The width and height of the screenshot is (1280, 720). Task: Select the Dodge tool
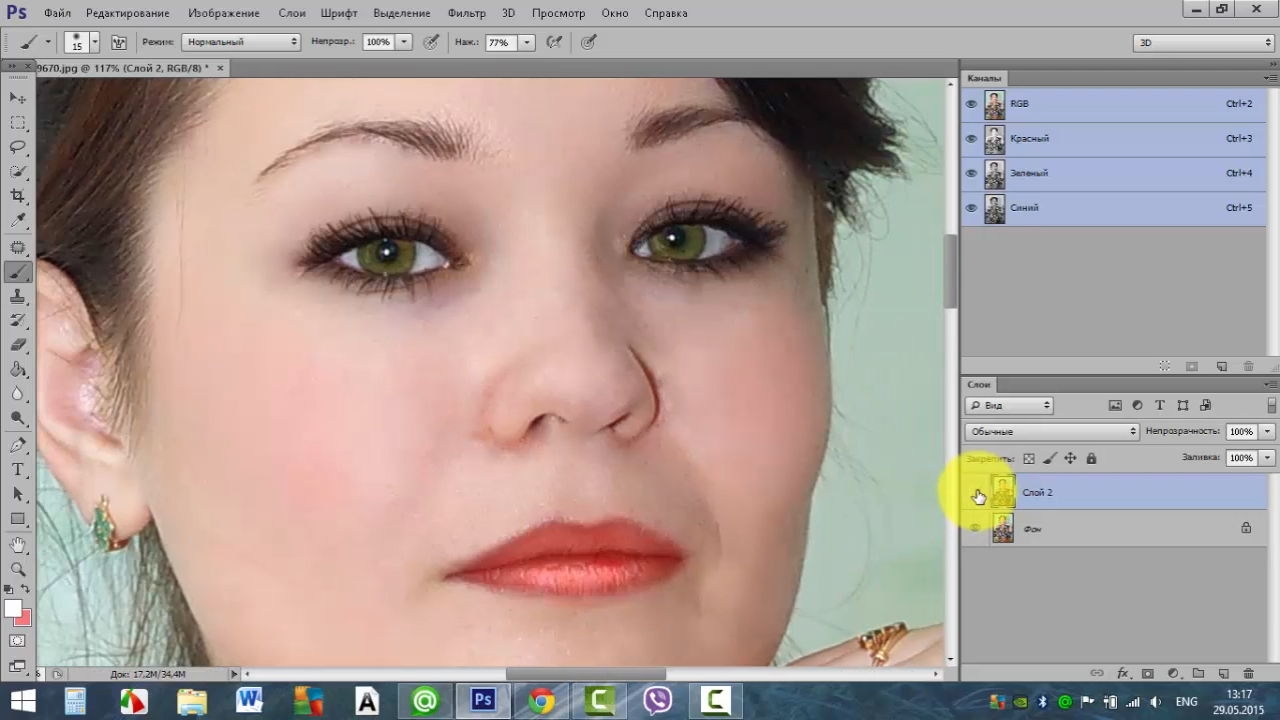click(x=18, y=419)
